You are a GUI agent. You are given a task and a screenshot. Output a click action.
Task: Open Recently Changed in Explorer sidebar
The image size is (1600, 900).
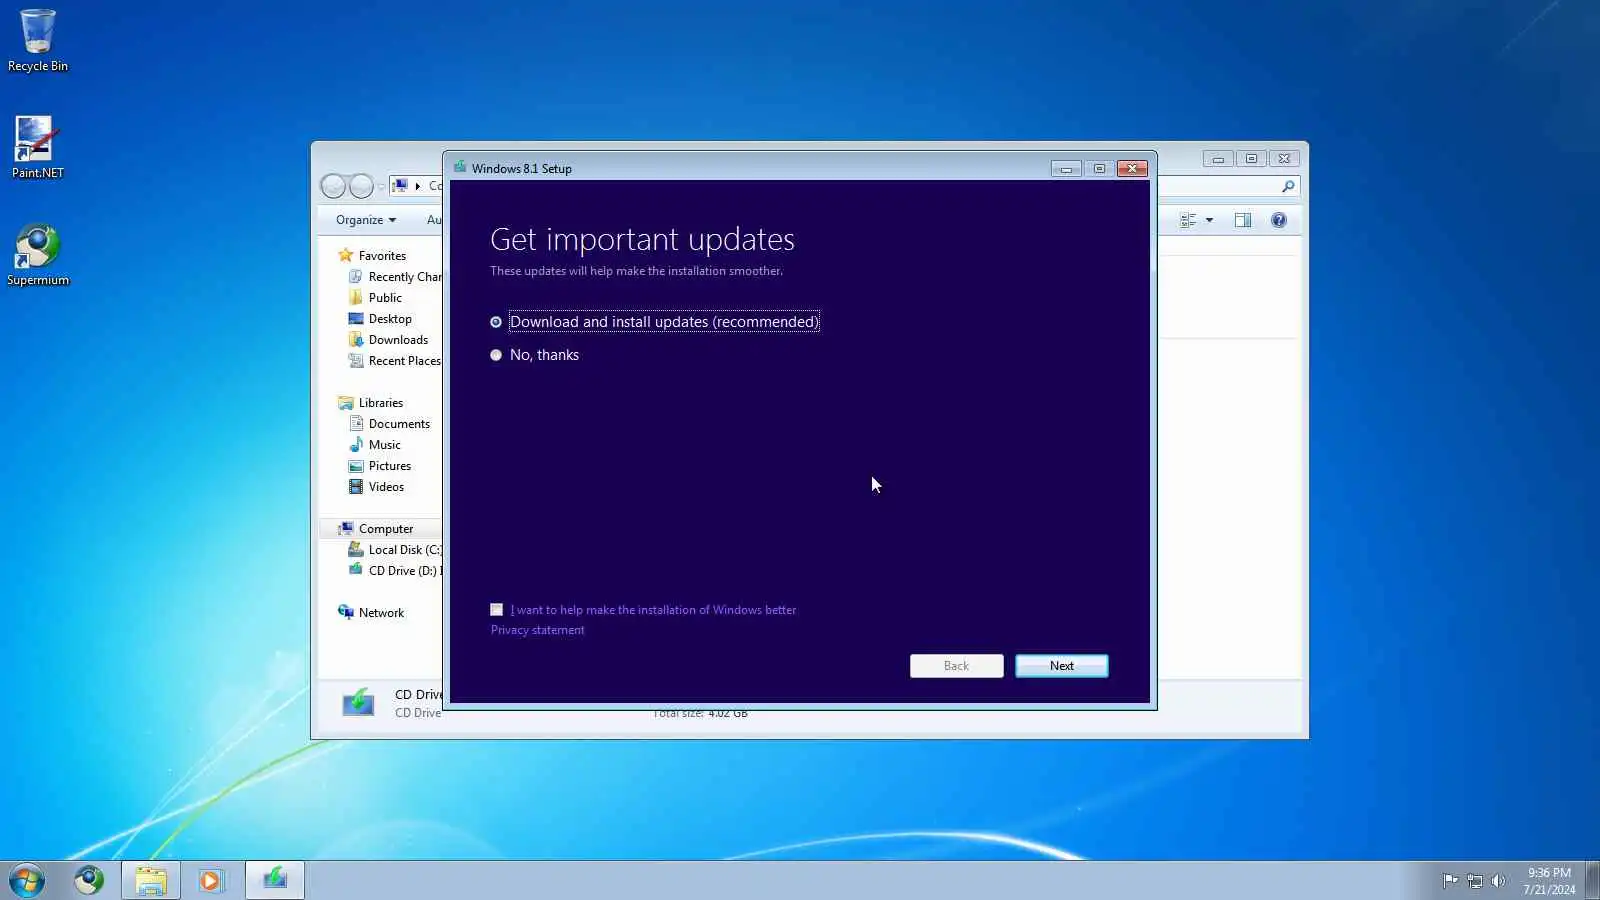[404, 277]
